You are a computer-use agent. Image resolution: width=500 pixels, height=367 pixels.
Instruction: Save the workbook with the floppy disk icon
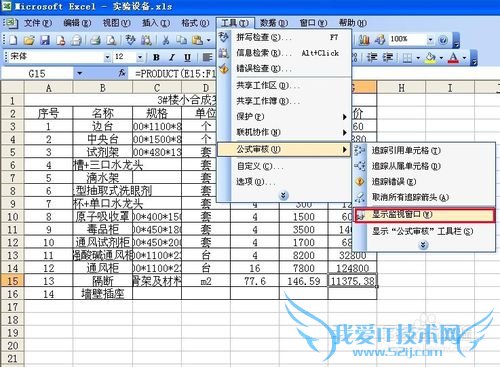tap(45, 40)
